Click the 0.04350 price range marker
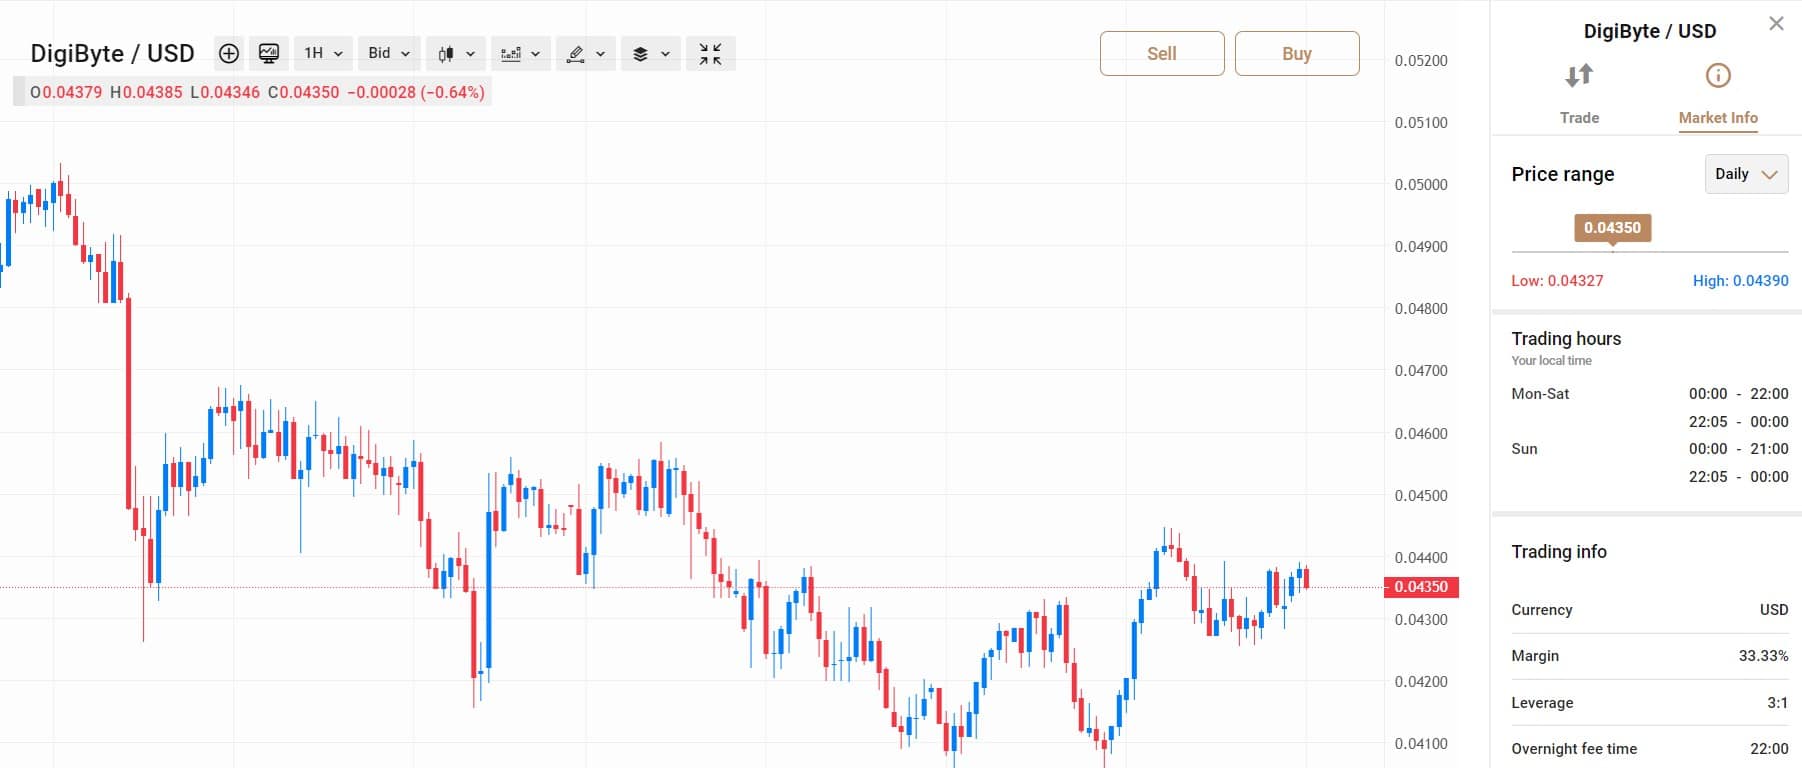1802x768 pixels. click(1612, 228)
